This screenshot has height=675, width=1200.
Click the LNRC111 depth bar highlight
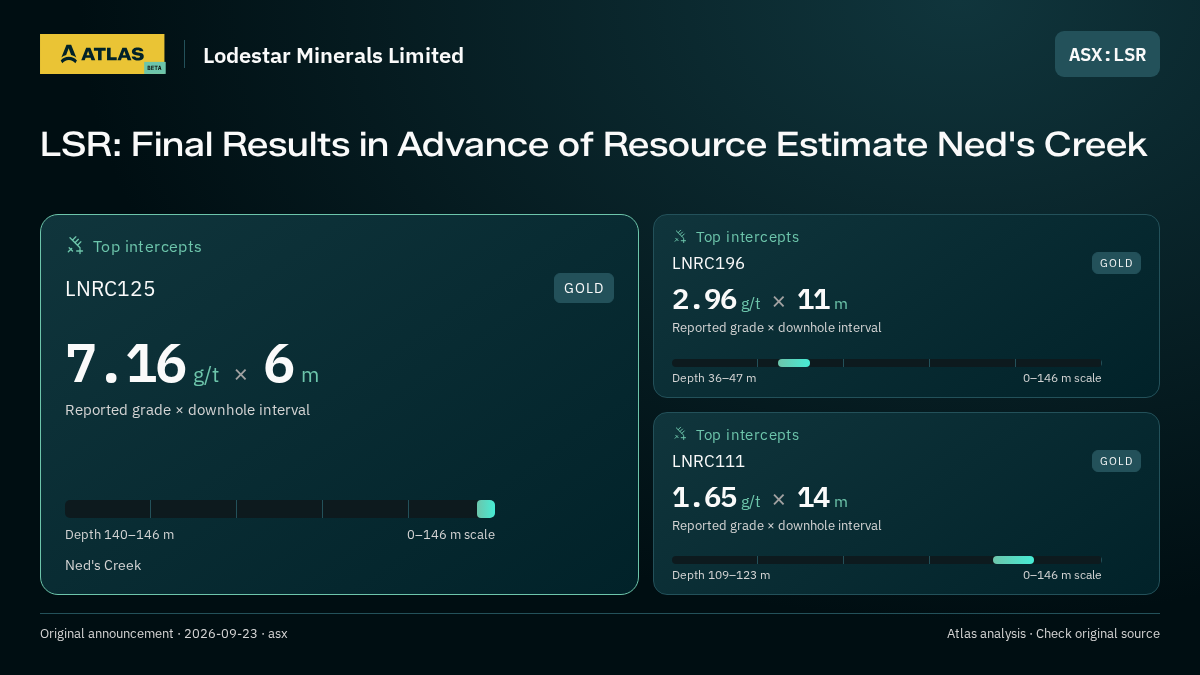(1013, 560)
